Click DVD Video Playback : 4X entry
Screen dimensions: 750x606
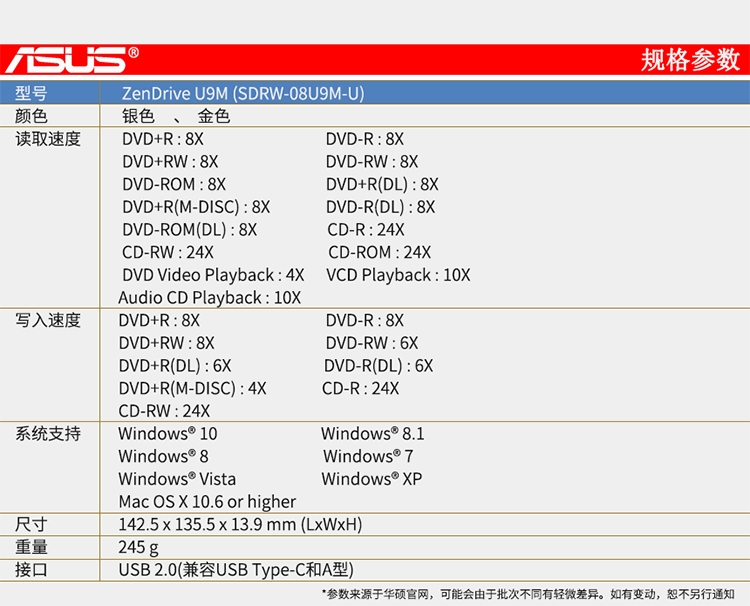pos(213,275)
